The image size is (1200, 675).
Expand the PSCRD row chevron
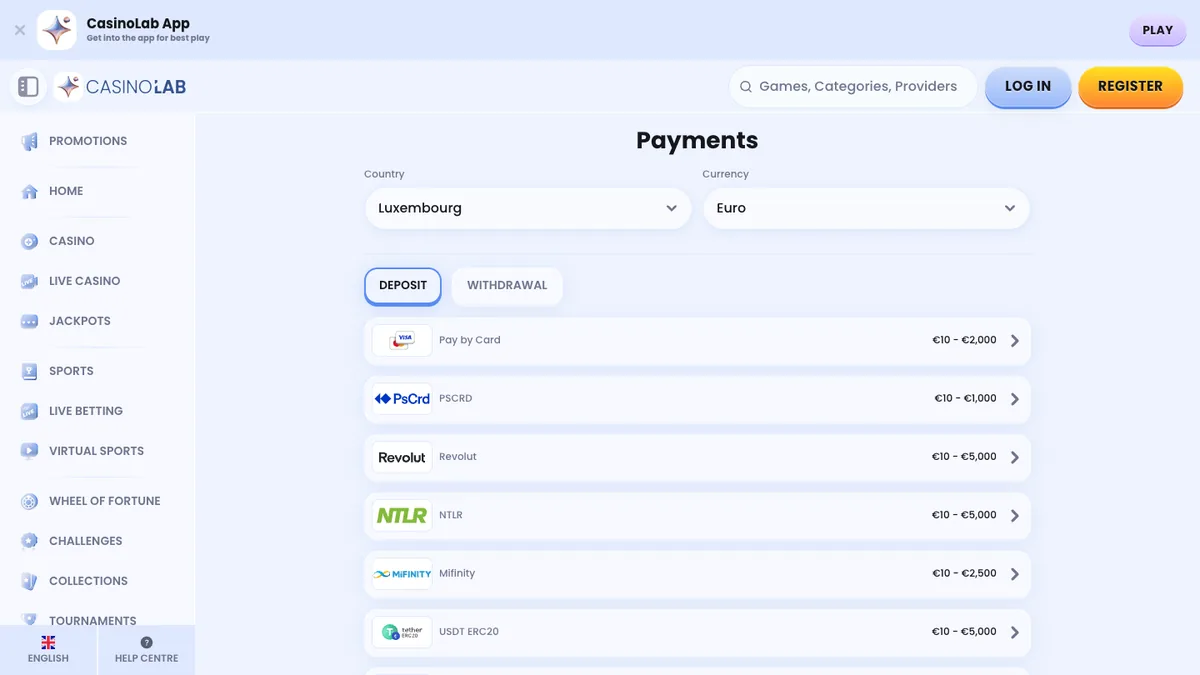(x=1015, y=399)
